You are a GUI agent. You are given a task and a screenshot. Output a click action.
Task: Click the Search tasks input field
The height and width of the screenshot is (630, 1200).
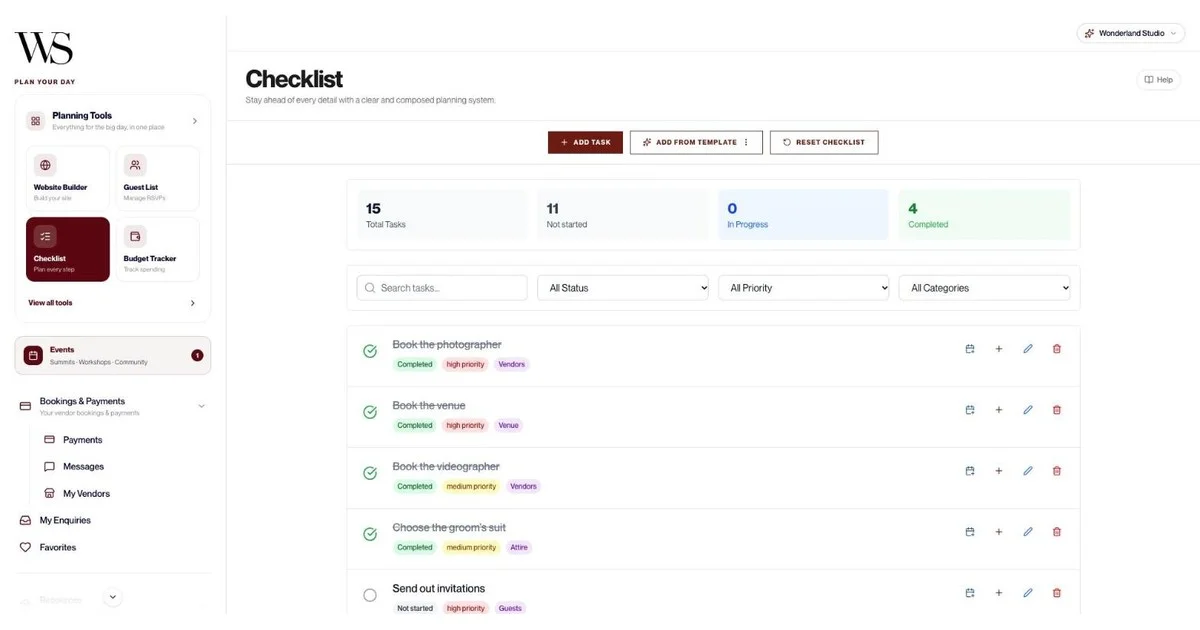pyautogui.click(x=442, y=288)
